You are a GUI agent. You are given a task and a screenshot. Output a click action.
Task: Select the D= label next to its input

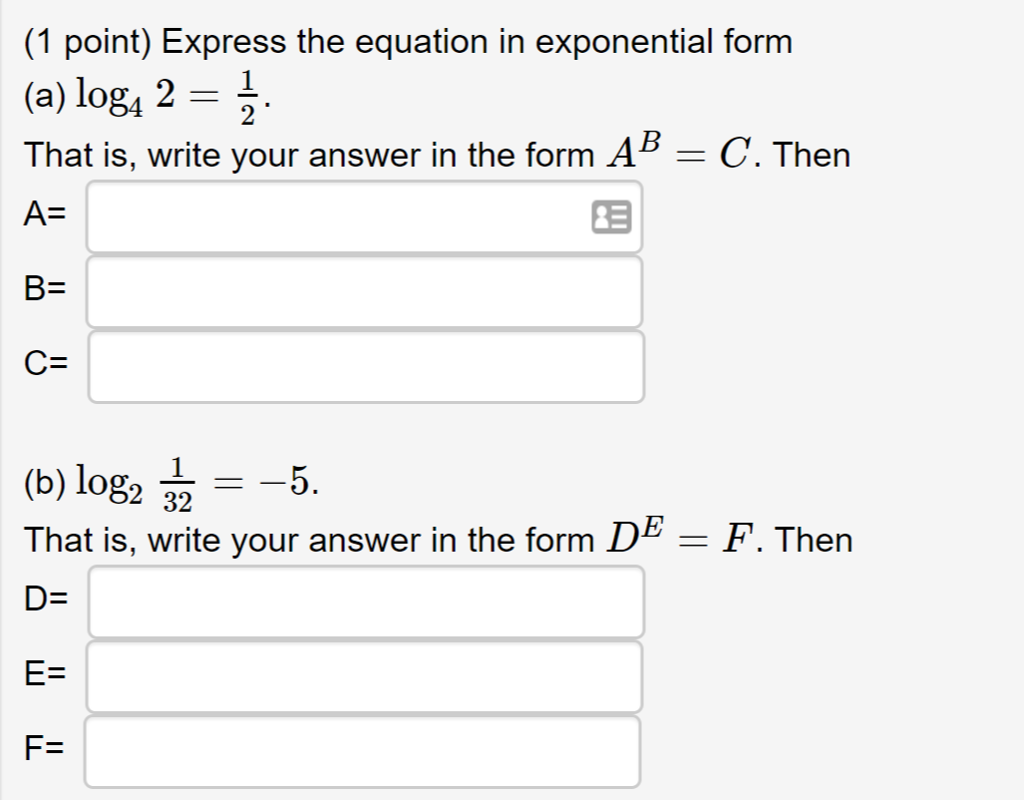(x=43, y=600)
